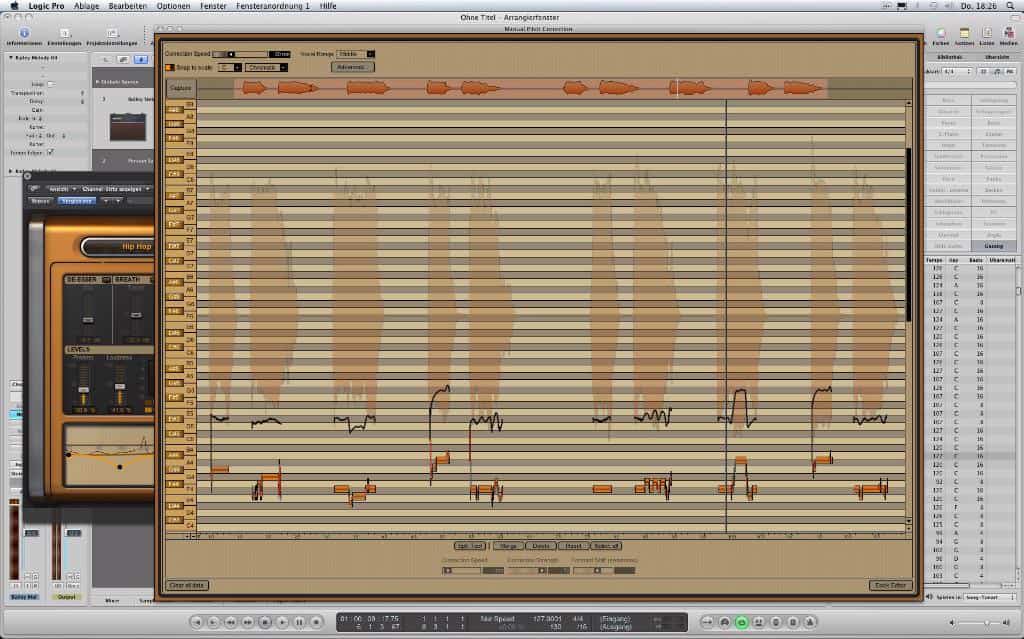
Task: Expand the Ansicht dropdown in plugin window
Action: point(61,189)
